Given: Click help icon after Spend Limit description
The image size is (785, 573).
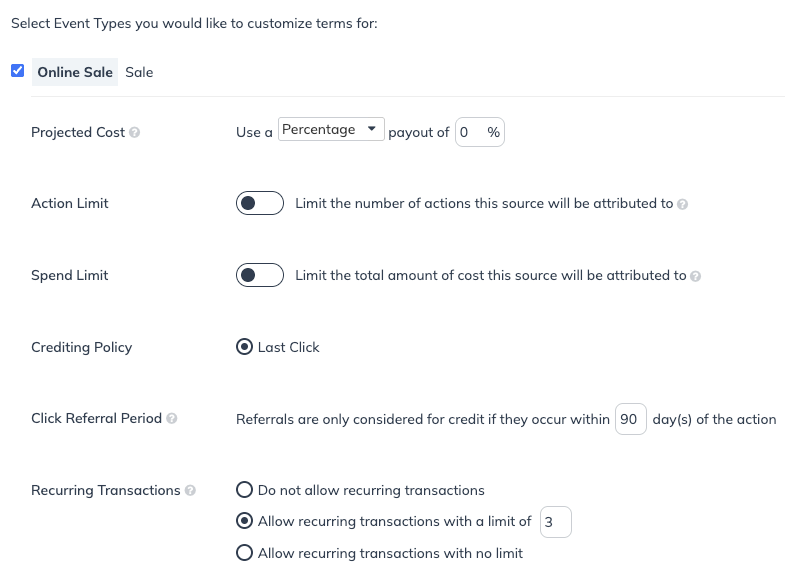Looking at the screenshot, I should click(695, 276).
